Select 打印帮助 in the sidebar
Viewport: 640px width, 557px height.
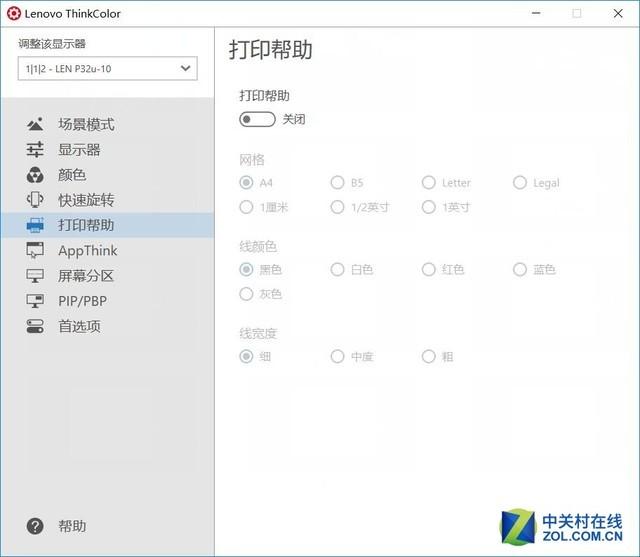107,225
